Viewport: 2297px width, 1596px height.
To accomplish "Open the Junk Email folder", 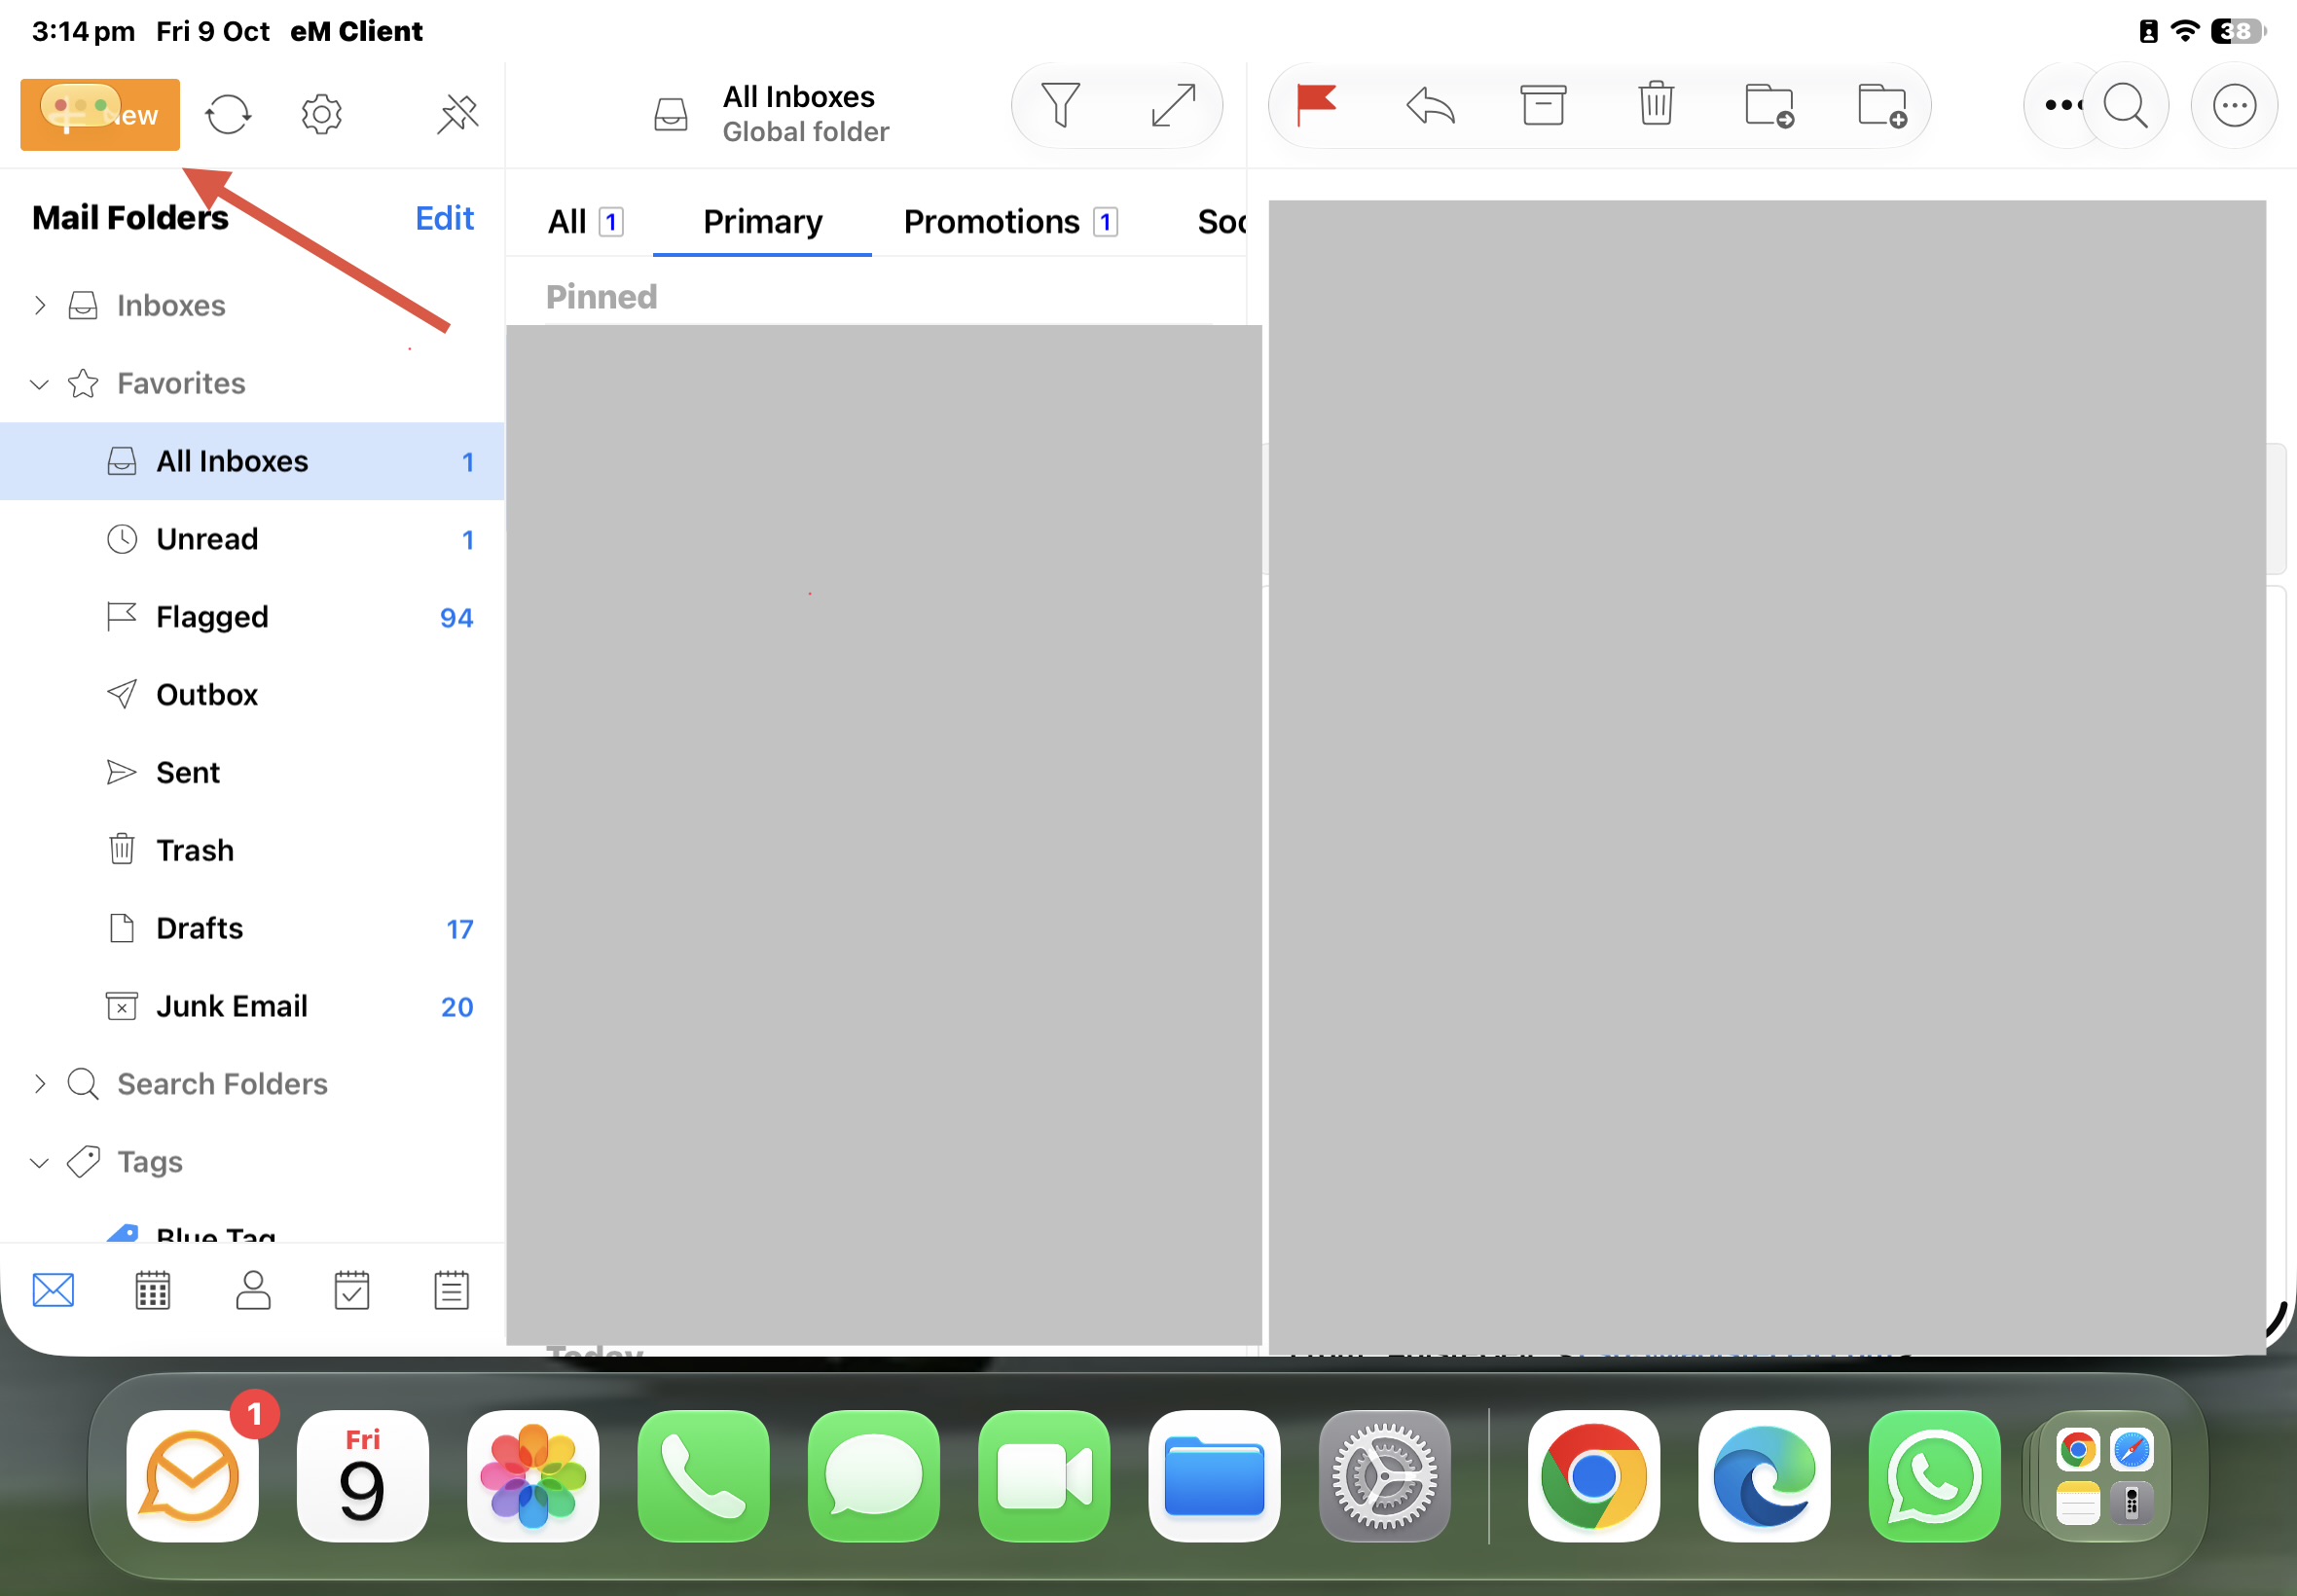I will pyautogui.click(x=252, y=1007).
